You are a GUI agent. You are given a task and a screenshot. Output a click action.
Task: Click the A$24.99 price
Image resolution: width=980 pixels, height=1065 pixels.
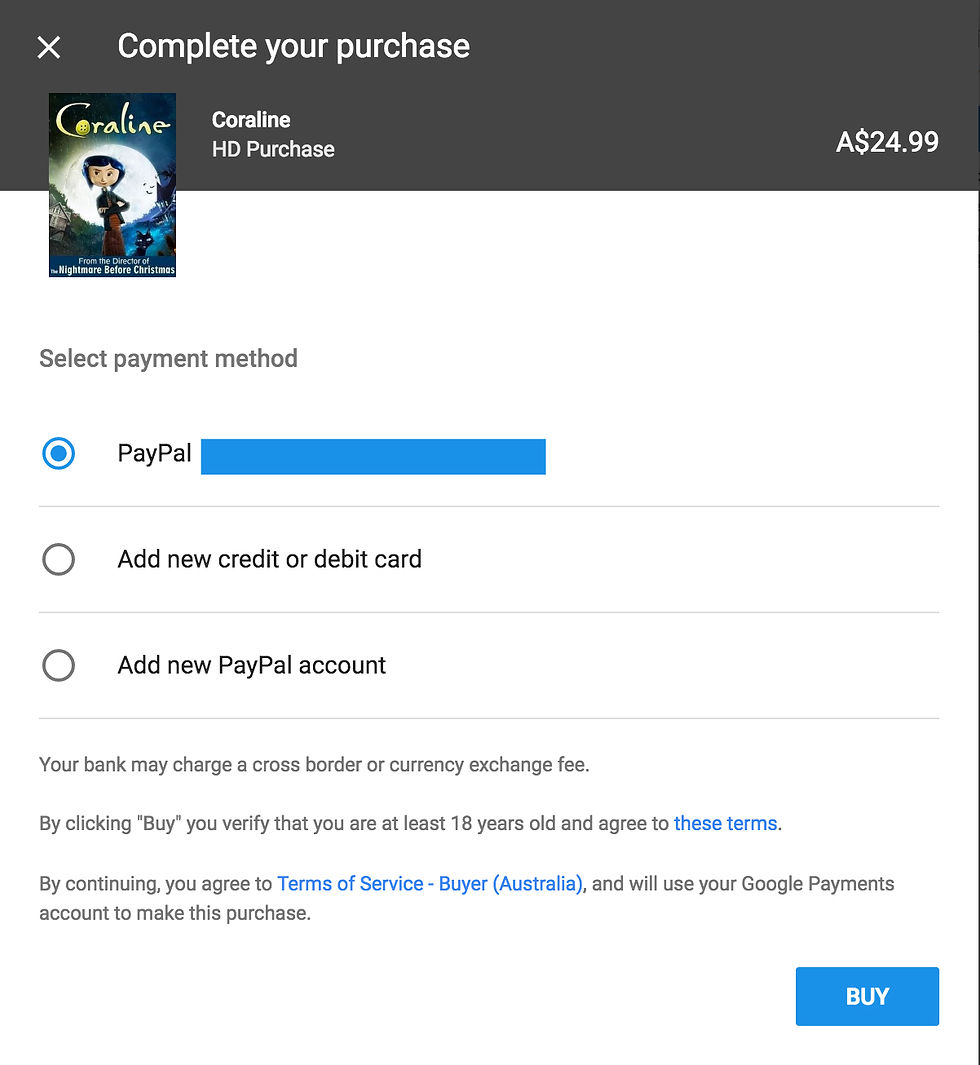point(888,142)
